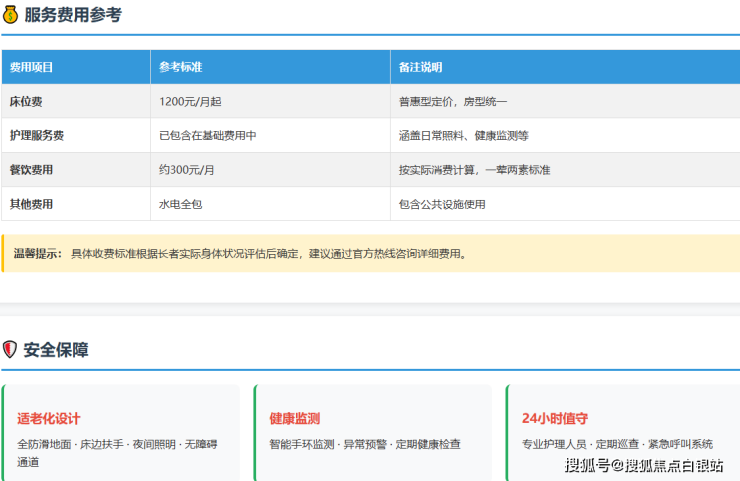The height and width of the screenshot is (481, 740).
Task: Click the 涵盖日常照料、健康监测等 remark cell
Action: click(x=463, y=135)
